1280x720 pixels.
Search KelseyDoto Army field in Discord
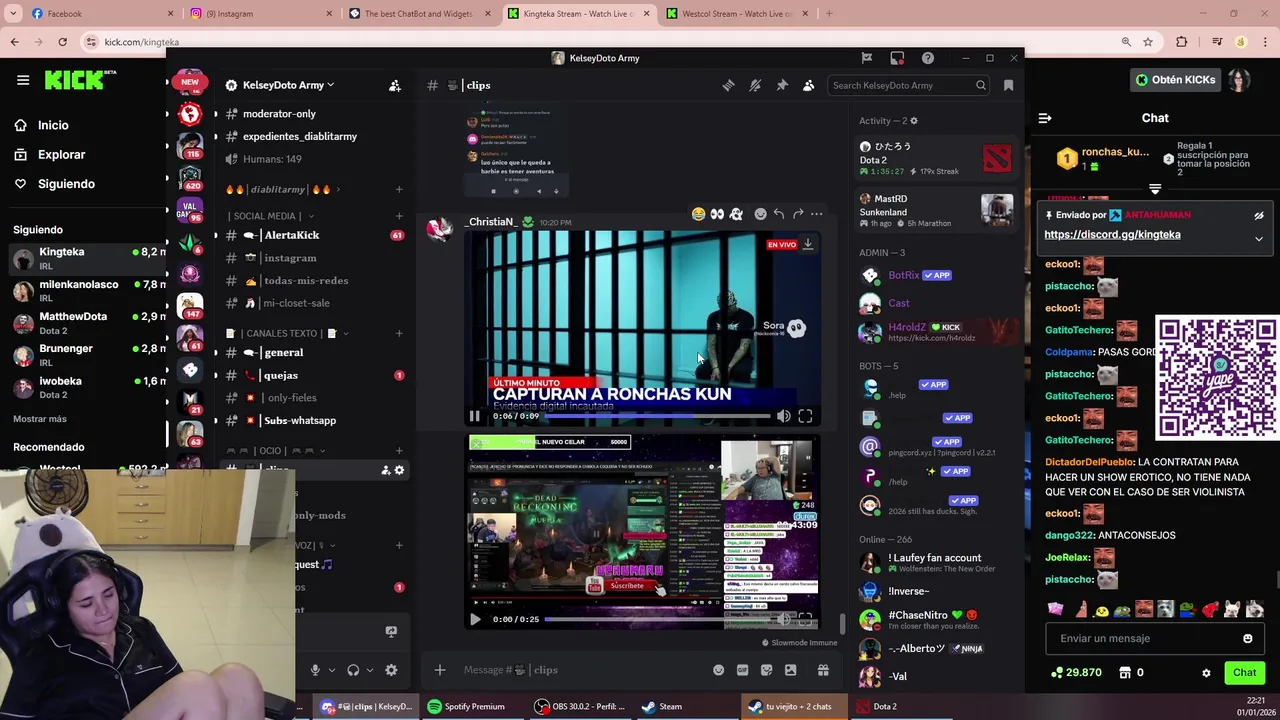click(909, 85)
